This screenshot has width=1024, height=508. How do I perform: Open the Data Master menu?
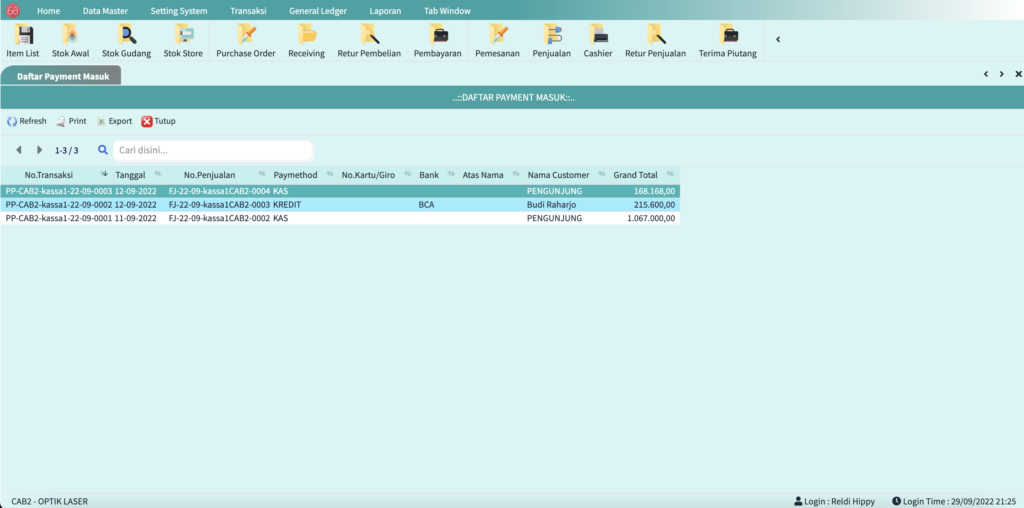(105, 10)
